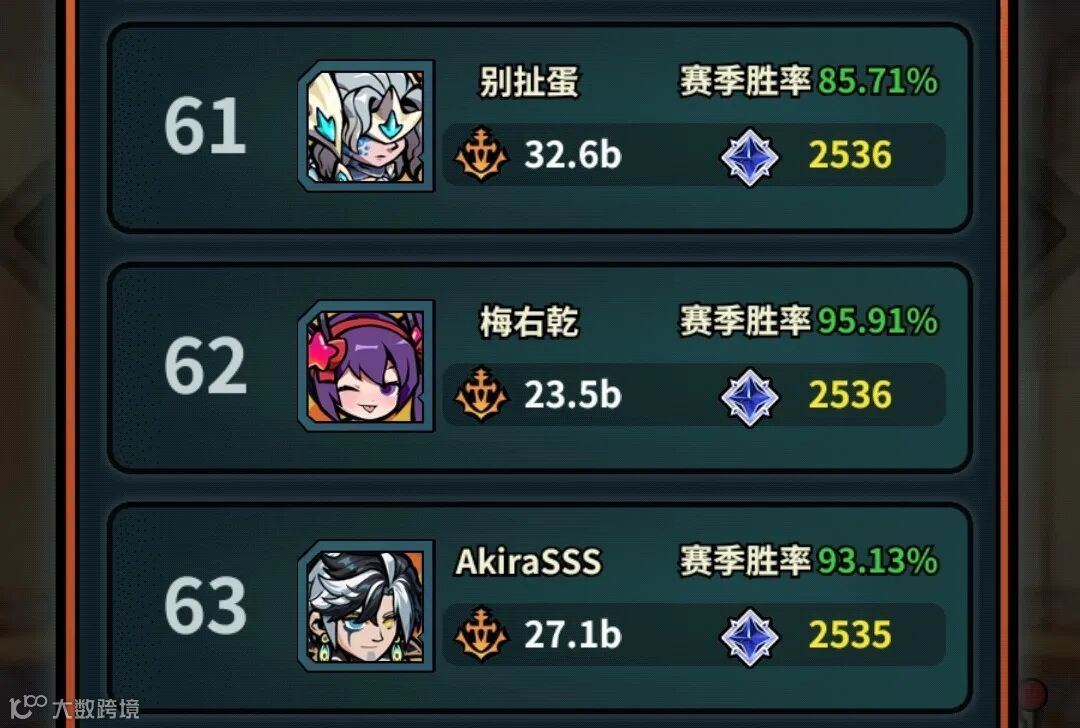The image size is (1080, 728).
Task: Click the season win rate 95.91%
Action: click(x=878, y=321)
